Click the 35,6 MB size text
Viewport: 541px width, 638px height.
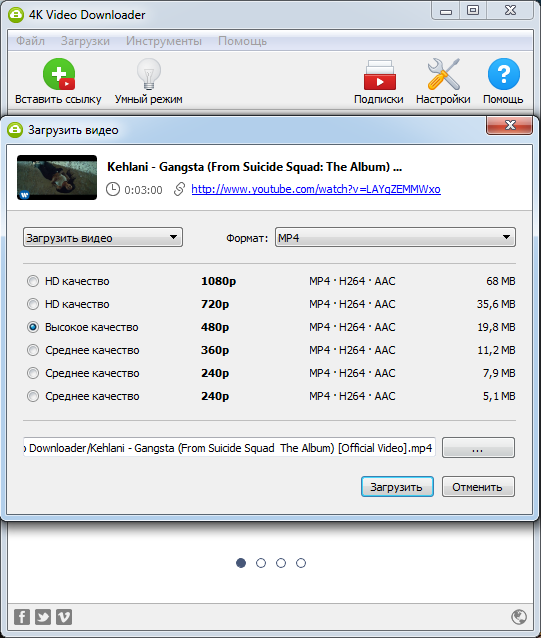click(496, 304)
